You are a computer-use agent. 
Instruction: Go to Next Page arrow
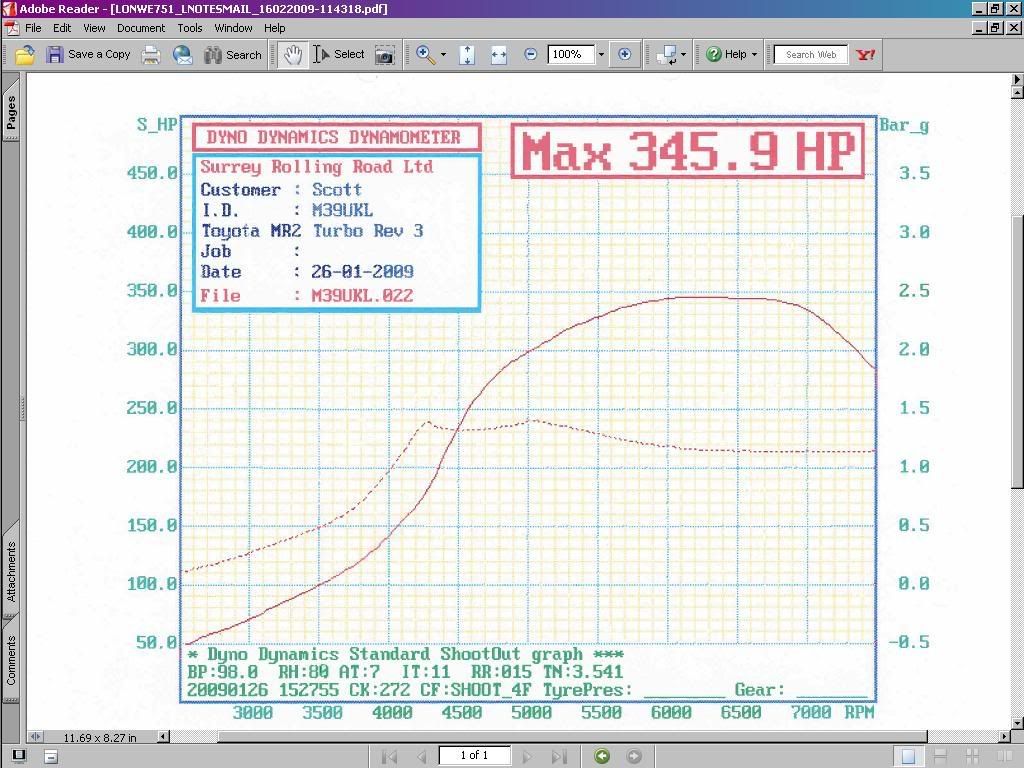click(527, 756)
